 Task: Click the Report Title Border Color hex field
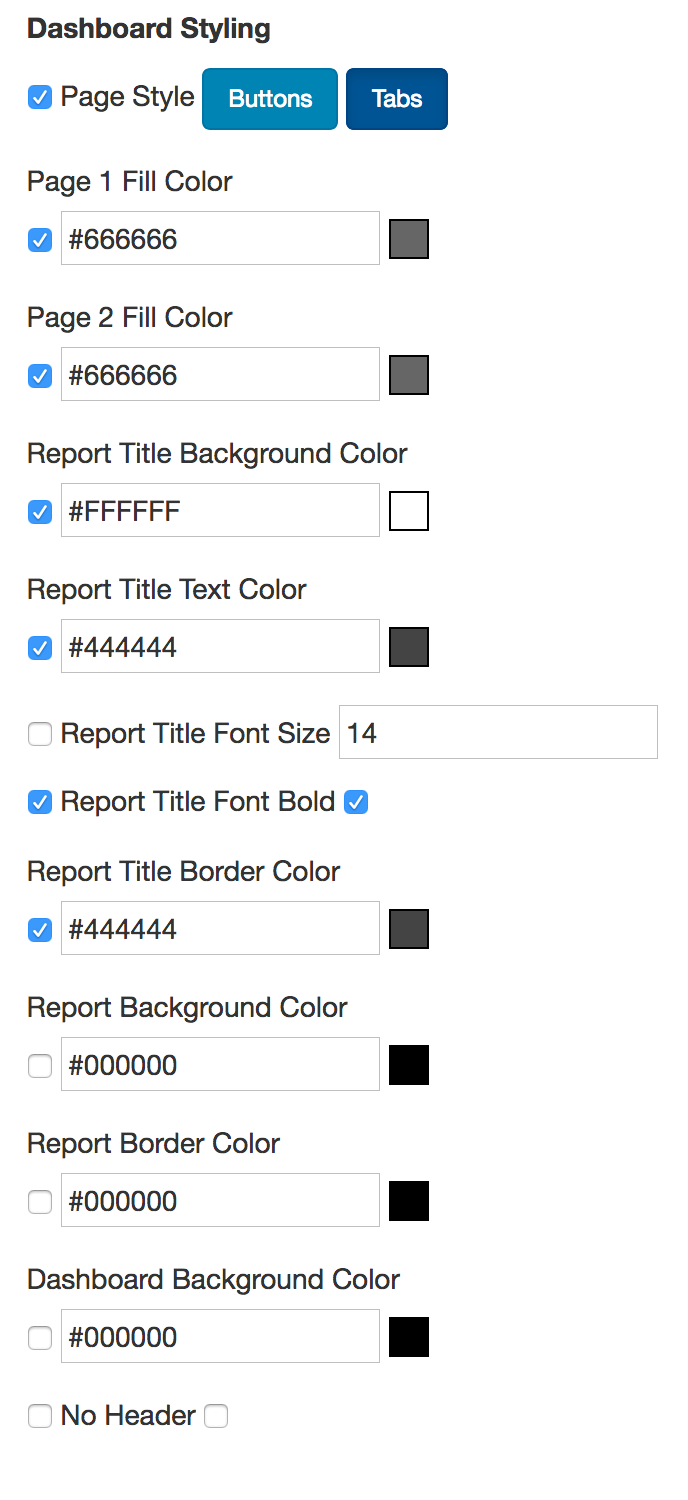pyautogui.click(x=220, y=928)
